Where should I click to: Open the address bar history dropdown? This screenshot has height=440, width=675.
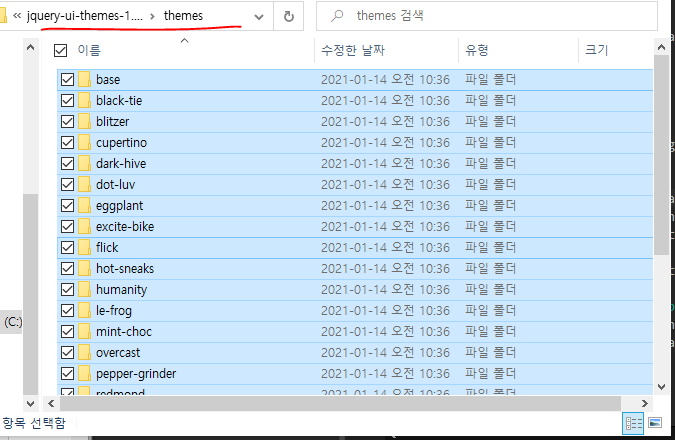259,17
